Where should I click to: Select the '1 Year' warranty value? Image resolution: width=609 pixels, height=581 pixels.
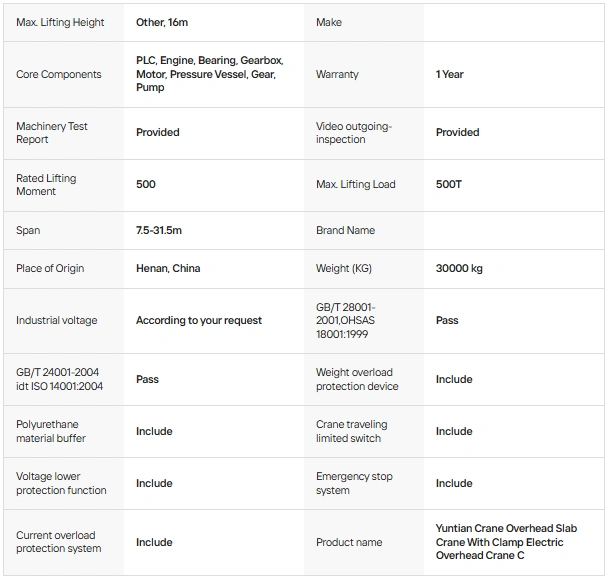450,74
